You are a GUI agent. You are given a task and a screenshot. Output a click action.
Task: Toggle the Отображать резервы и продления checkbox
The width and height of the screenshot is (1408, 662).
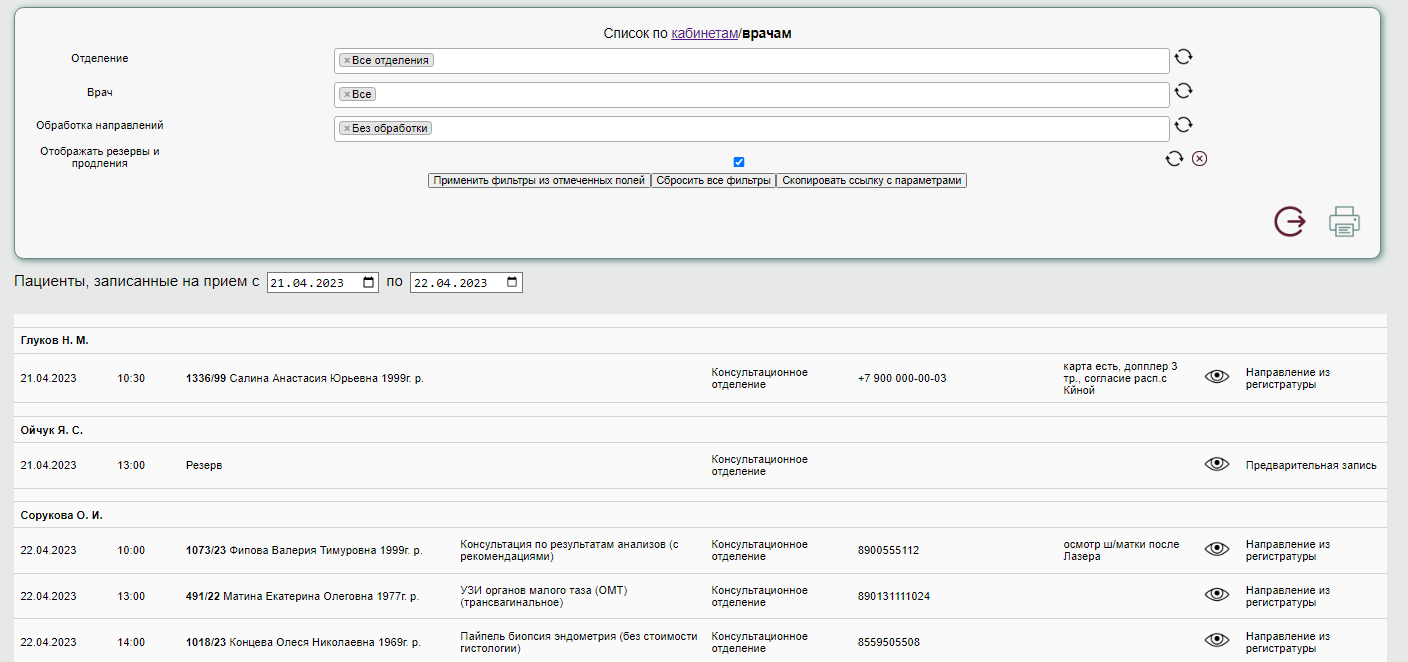coord(739,162)
